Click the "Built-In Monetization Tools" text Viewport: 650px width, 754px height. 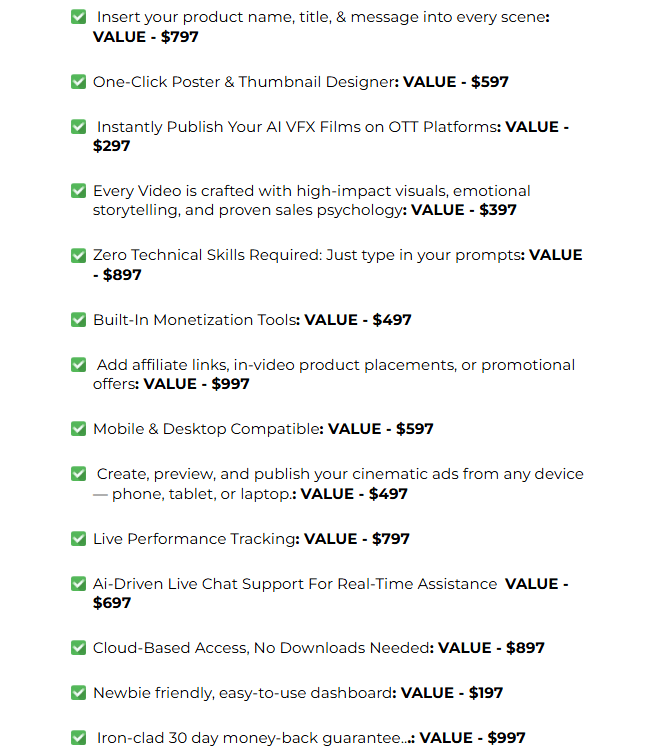(x=194, y=320)
